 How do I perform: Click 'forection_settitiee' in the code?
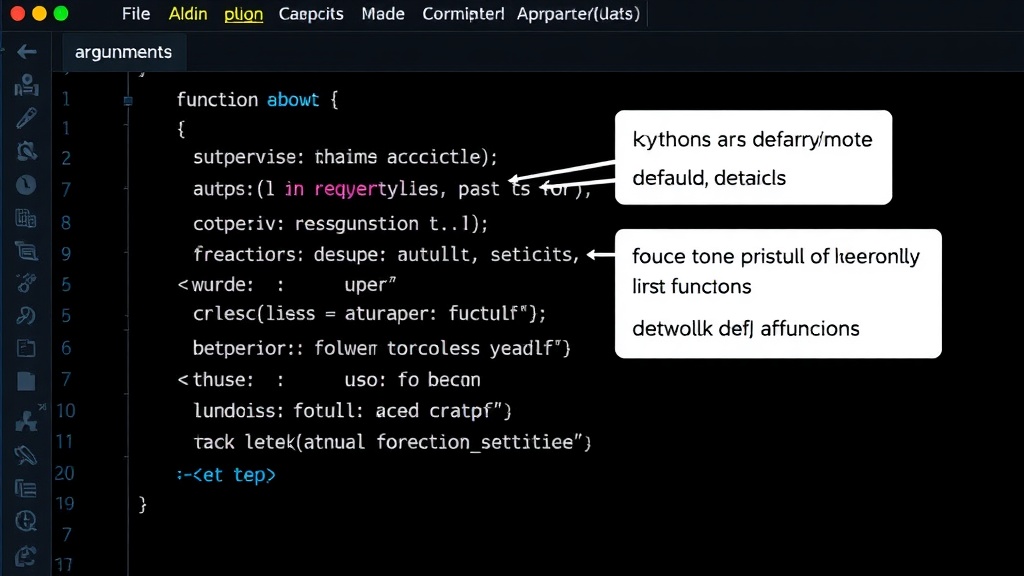(x=475, y=442)
